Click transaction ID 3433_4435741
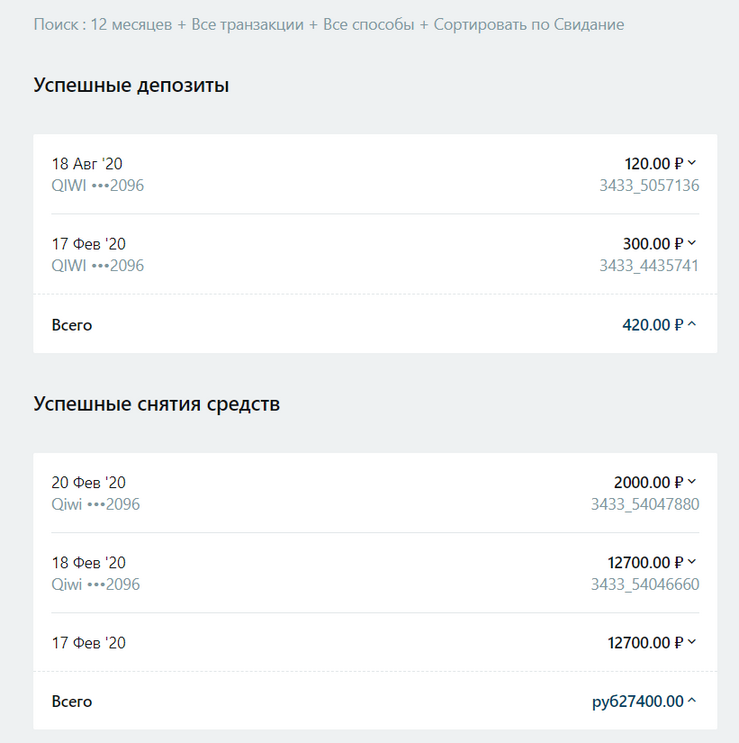The image size is (739, 743). pos(649,265)
